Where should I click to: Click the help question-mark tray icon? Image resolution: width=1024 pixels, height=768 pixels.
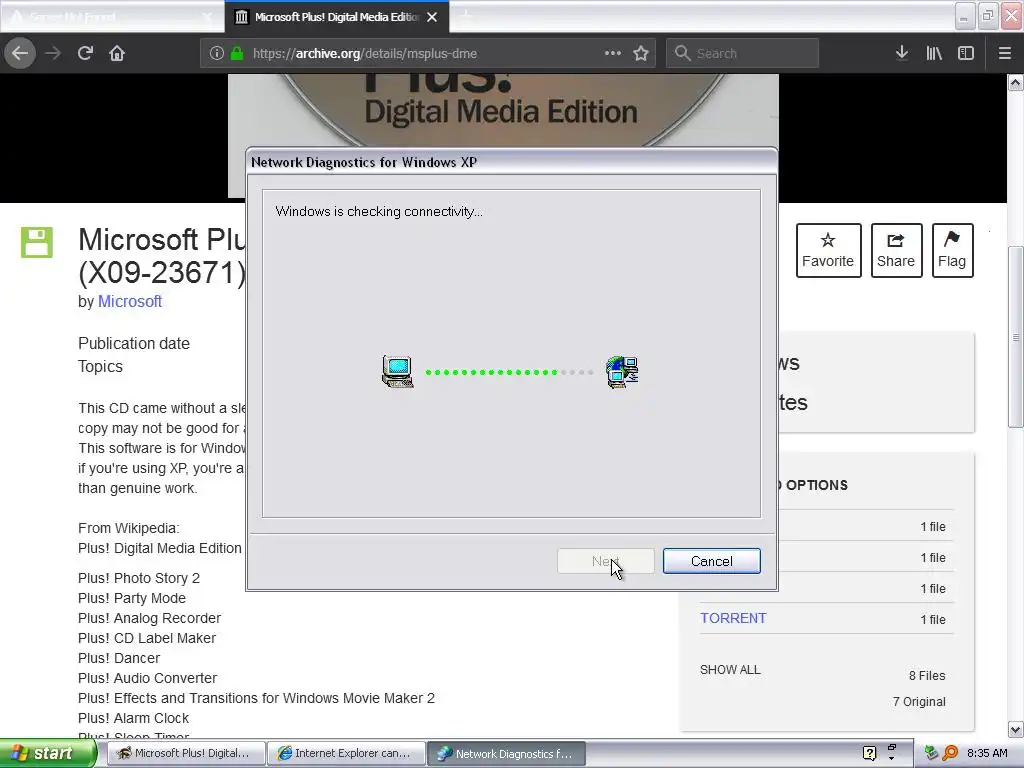coord(869,753)
